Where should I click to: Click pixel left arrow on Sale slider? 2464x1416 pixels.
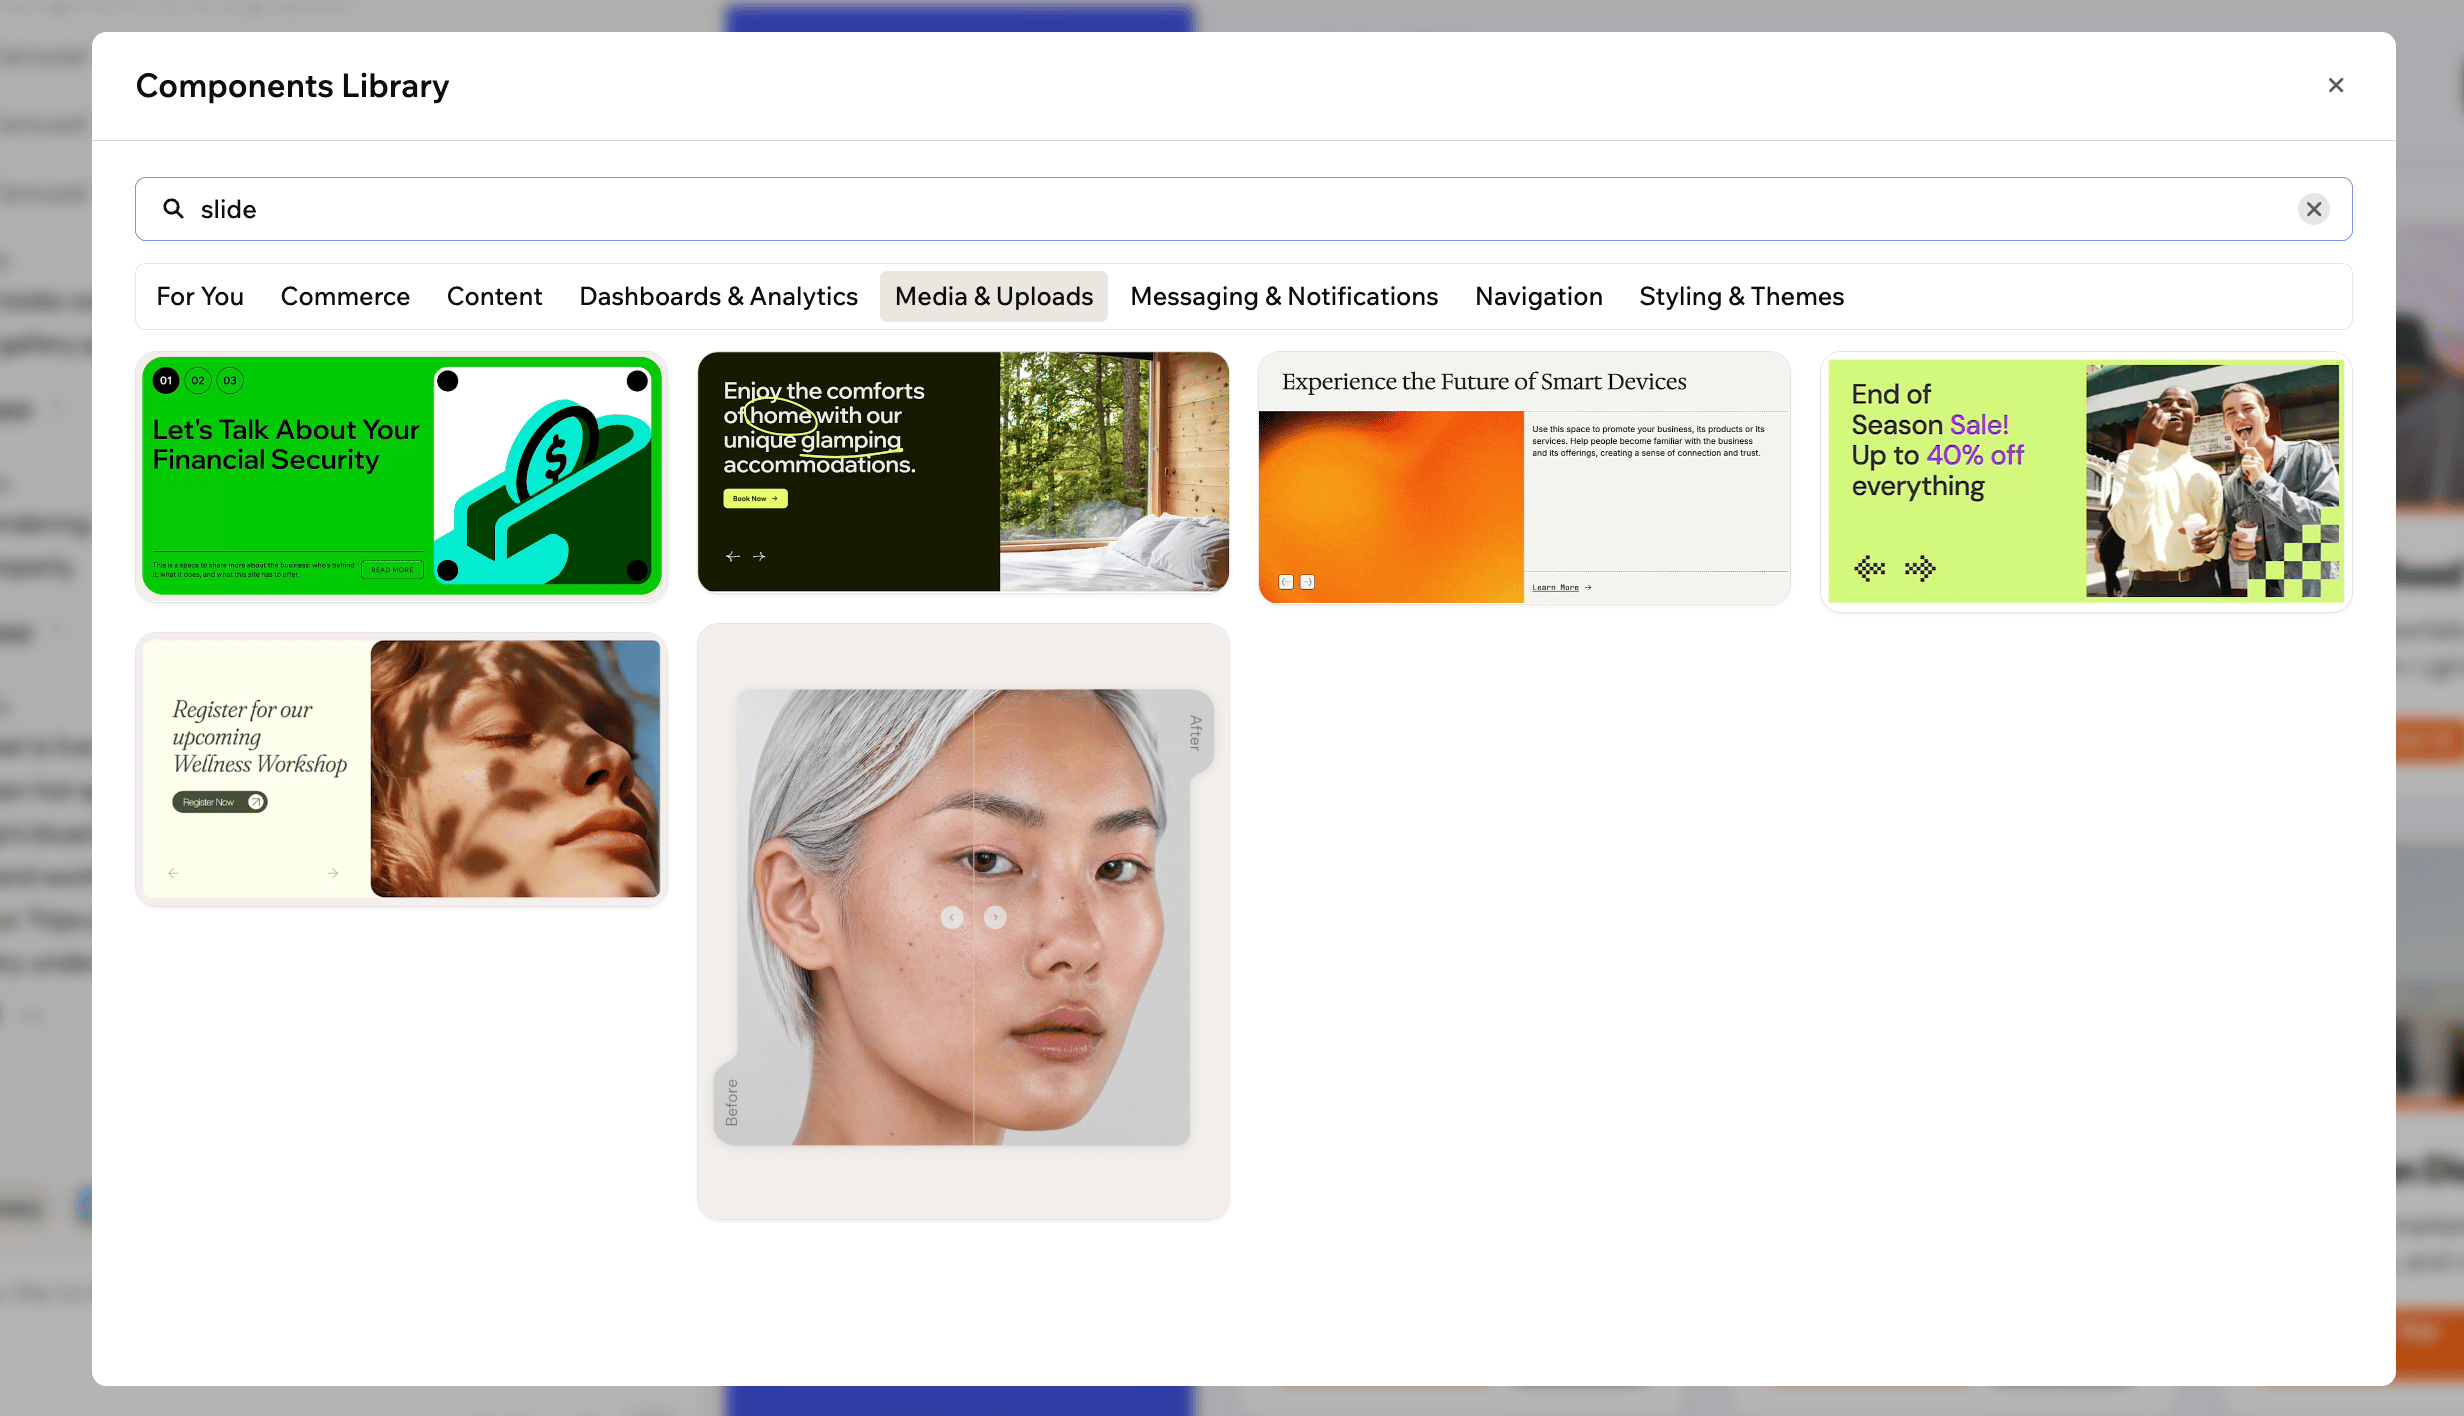(x=1869, y=569)
